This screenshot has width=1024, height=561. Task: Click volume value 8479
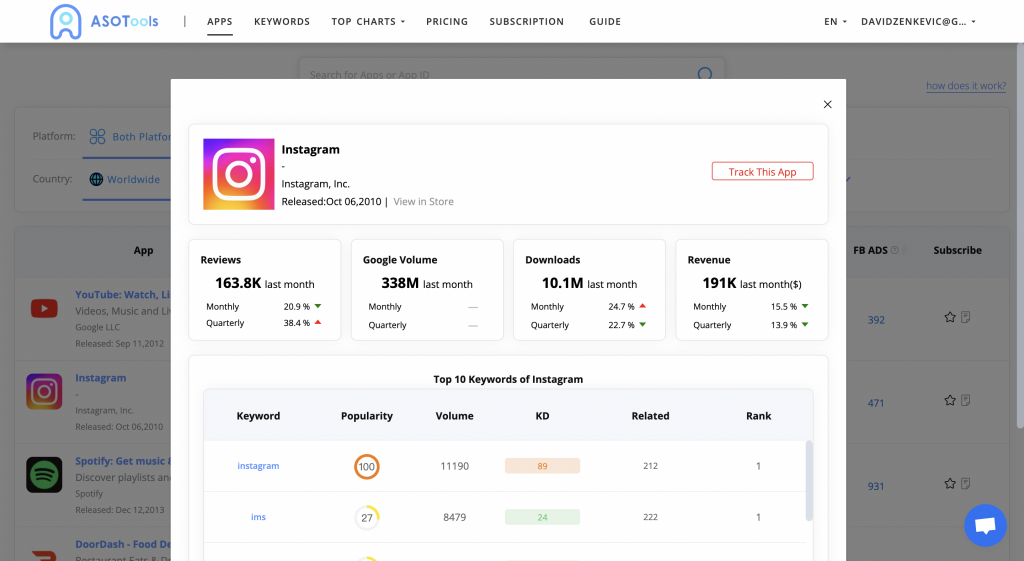(455, 517)
